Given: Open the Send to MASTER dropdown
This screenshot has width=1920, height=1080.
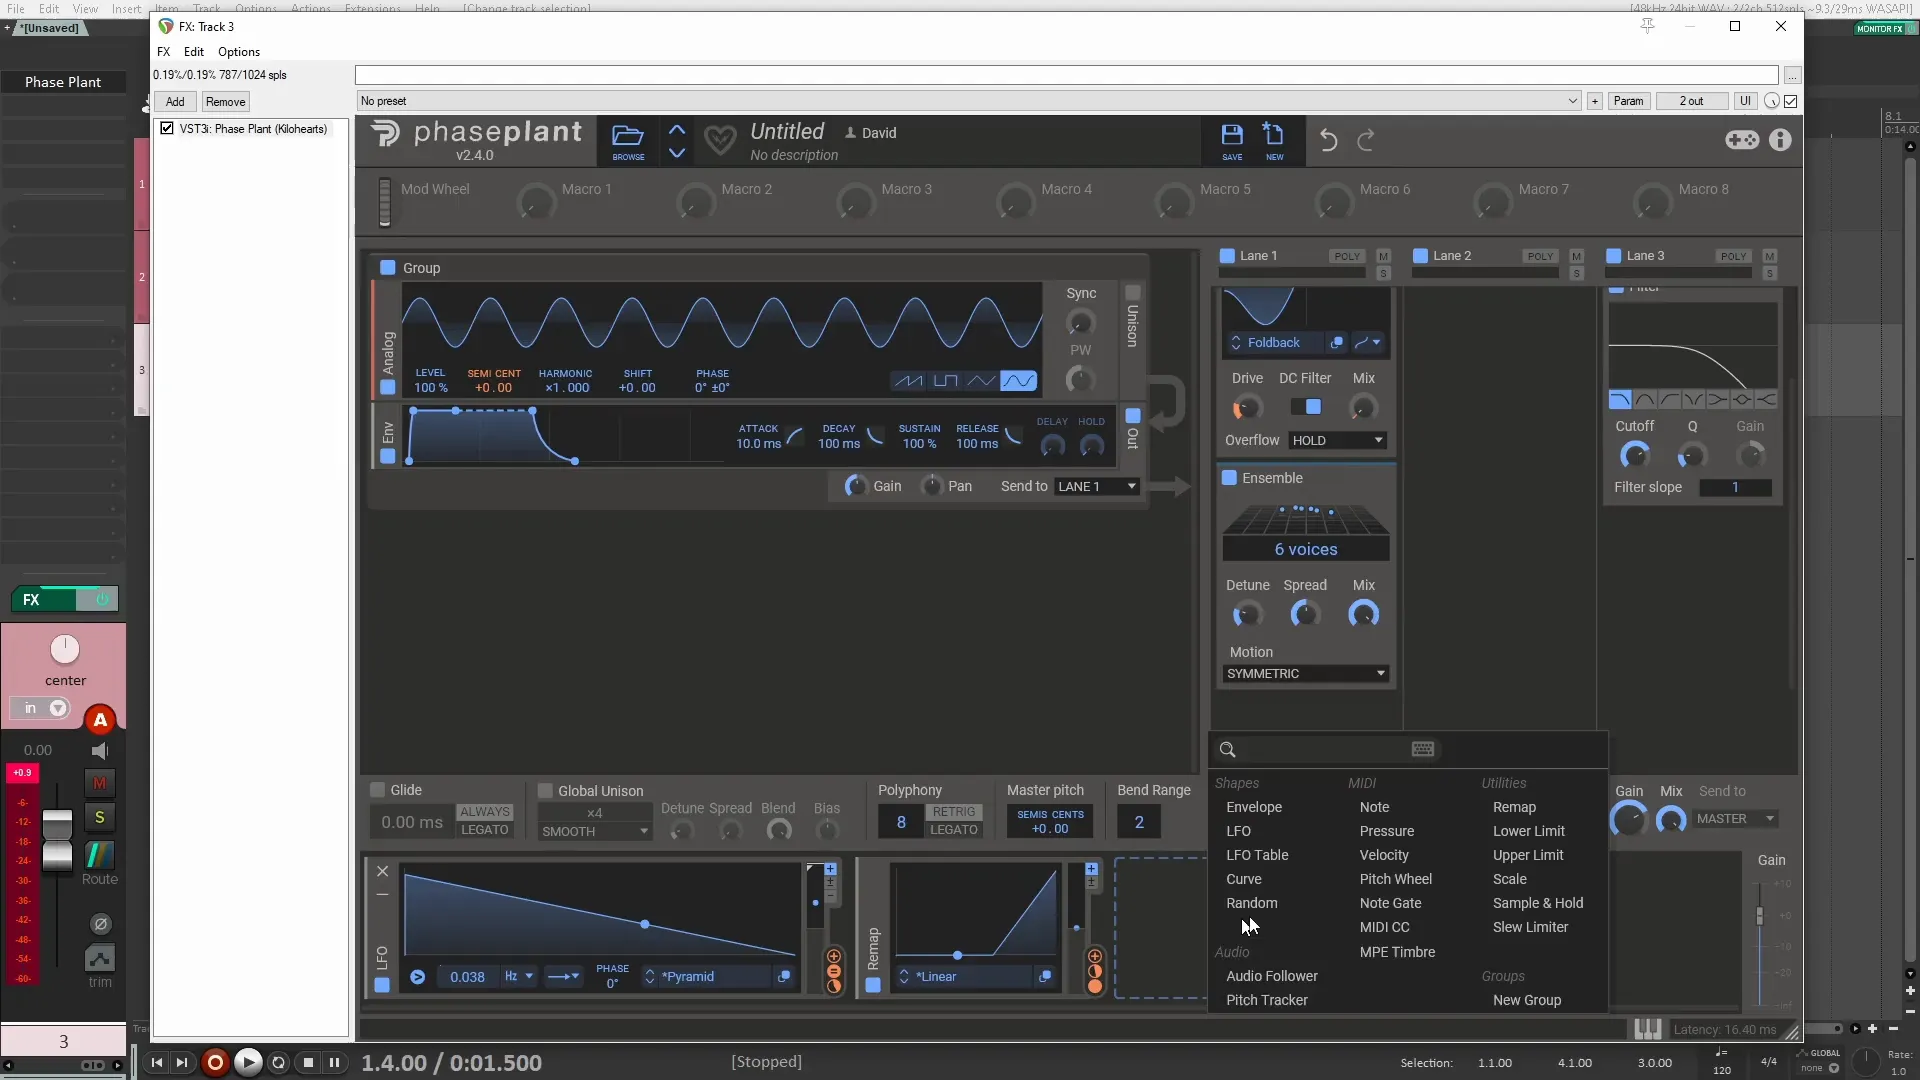Looking at the screenshot, I should point(1735,819).
